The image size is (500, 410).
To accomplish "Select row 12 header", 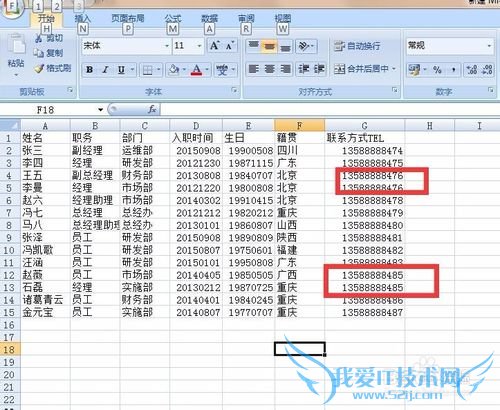I will coord(10,275).
